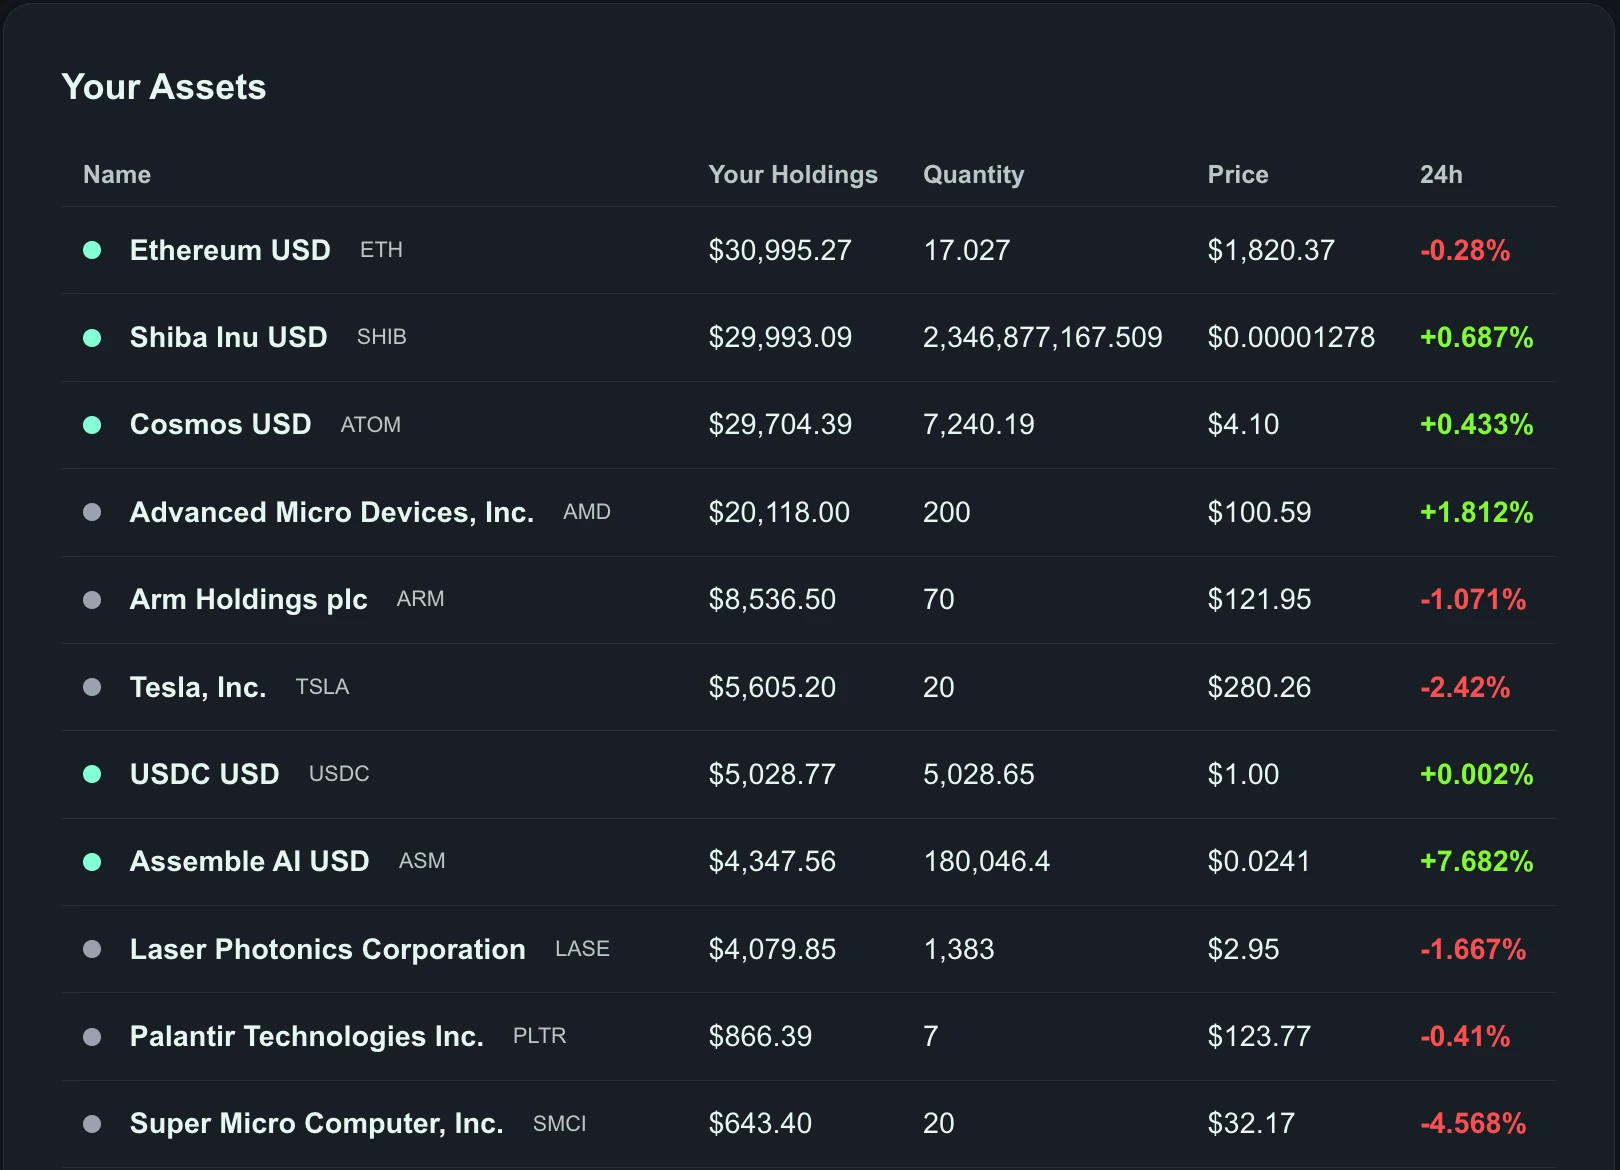Click the ASM ticker symbol

(x=422, y=862)
